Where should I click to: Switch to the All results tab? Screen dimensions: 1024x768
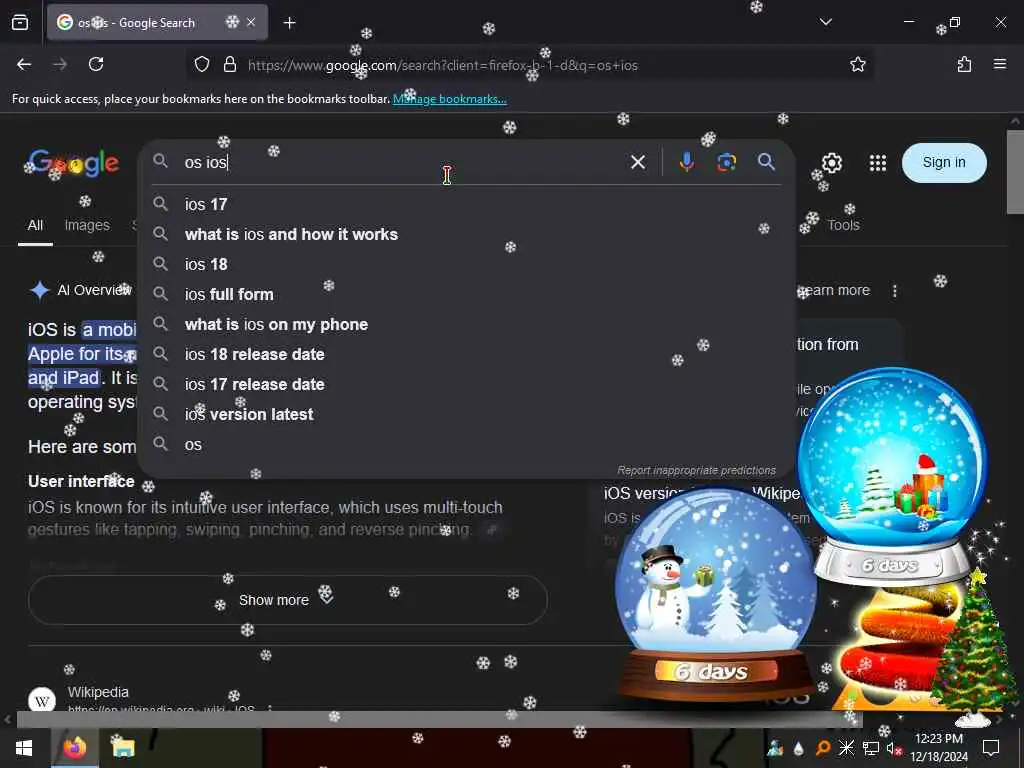[35, 225]
